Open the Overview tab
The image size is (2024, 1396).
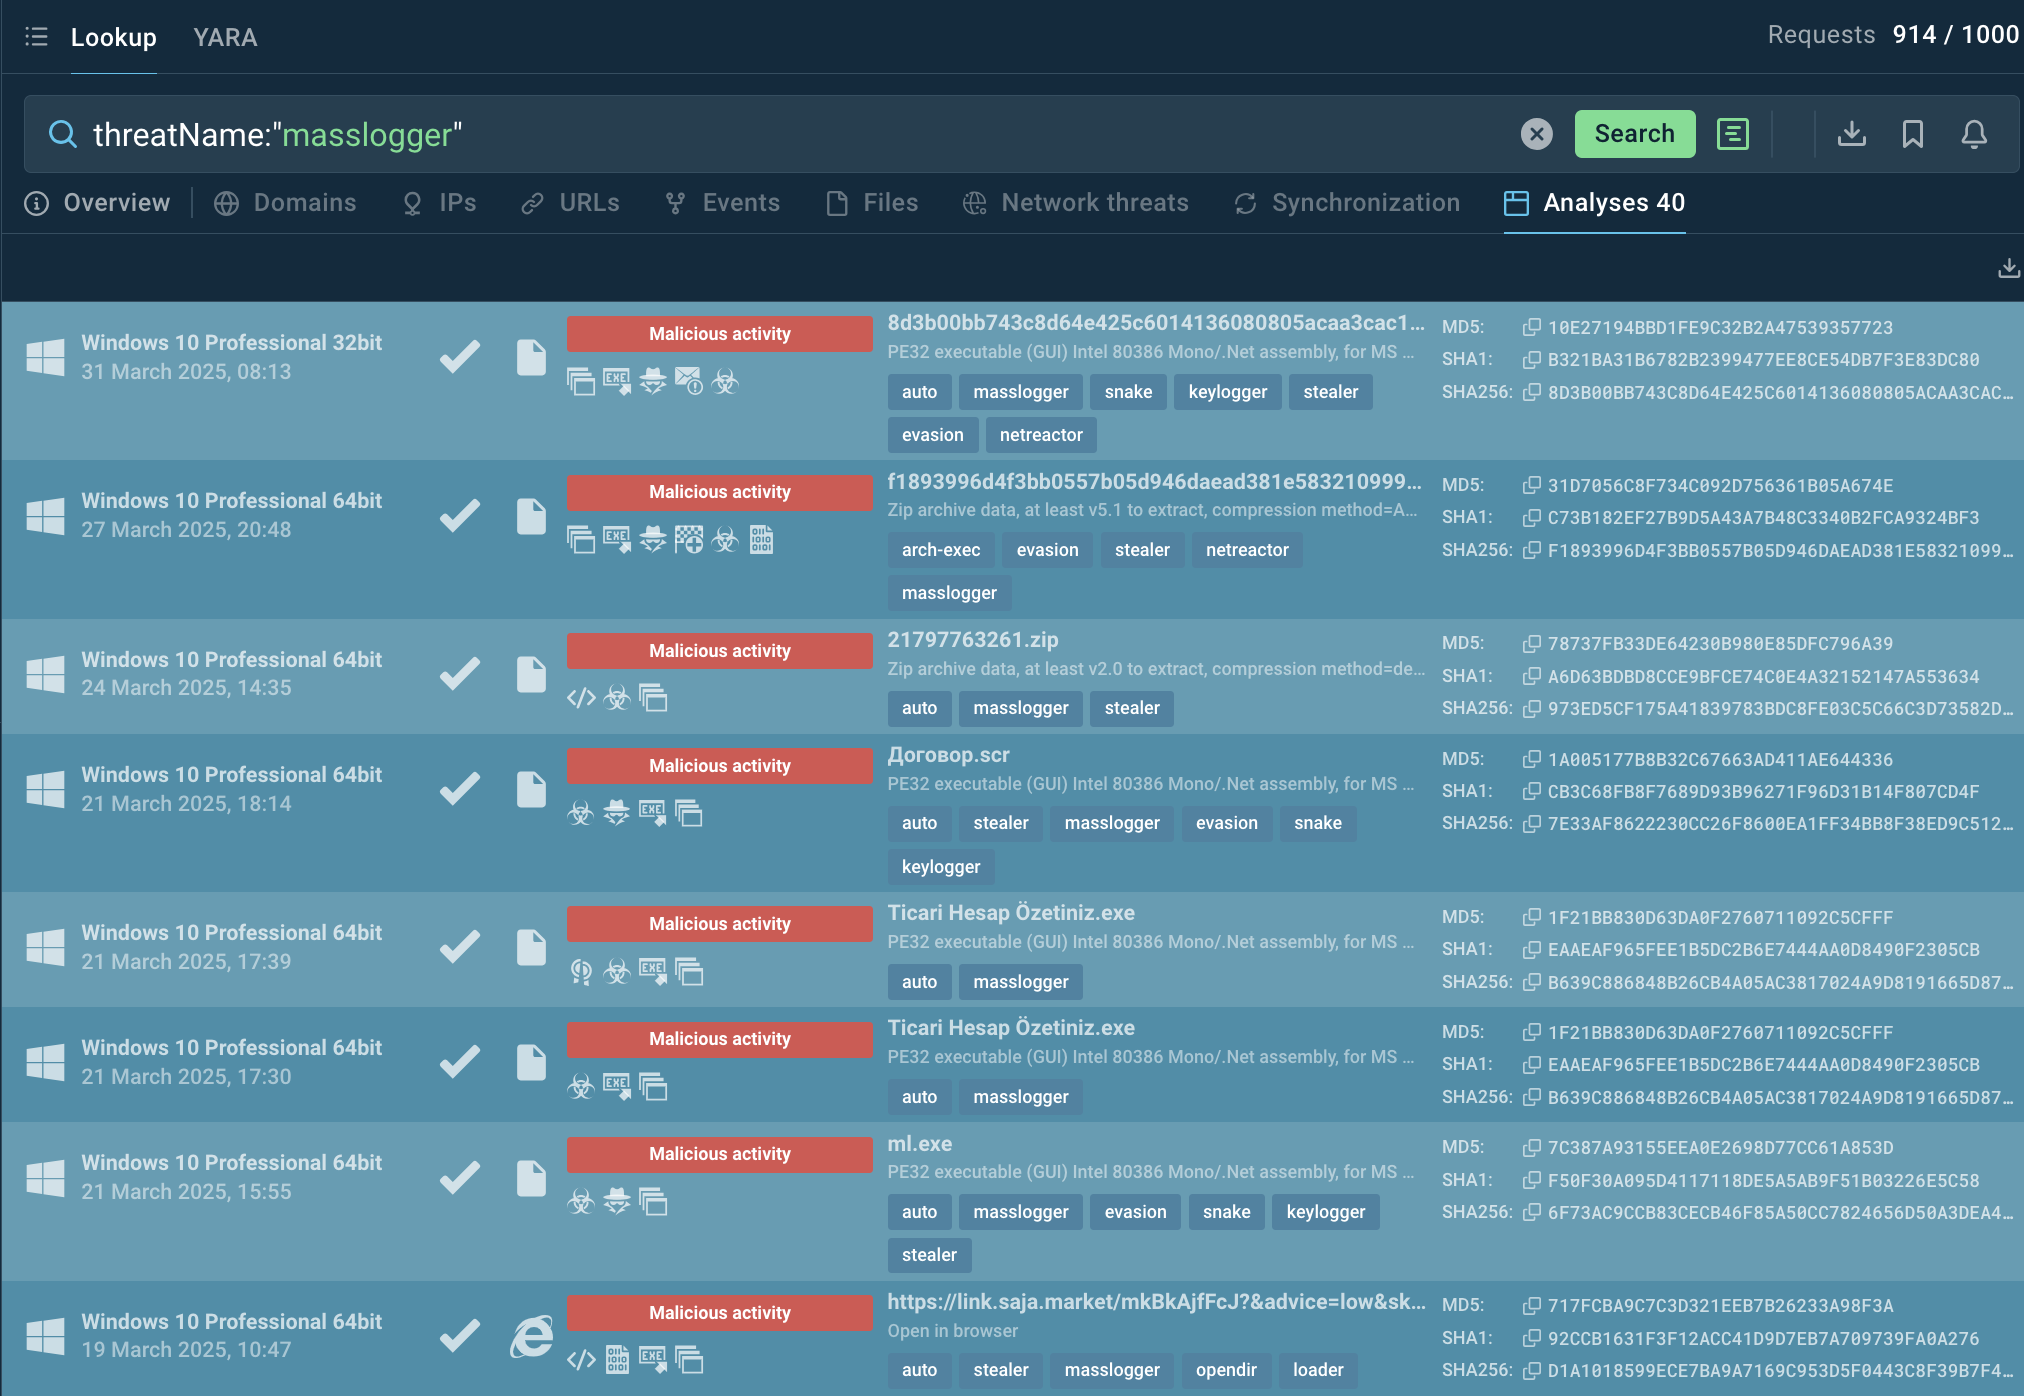click(97, 203)
